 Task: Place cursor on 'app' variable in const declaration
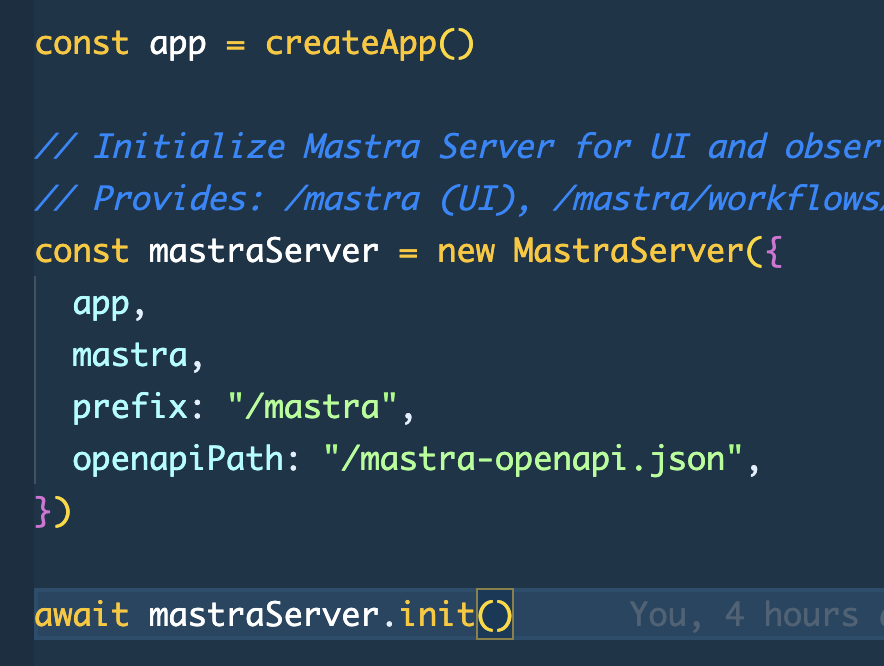178,46
